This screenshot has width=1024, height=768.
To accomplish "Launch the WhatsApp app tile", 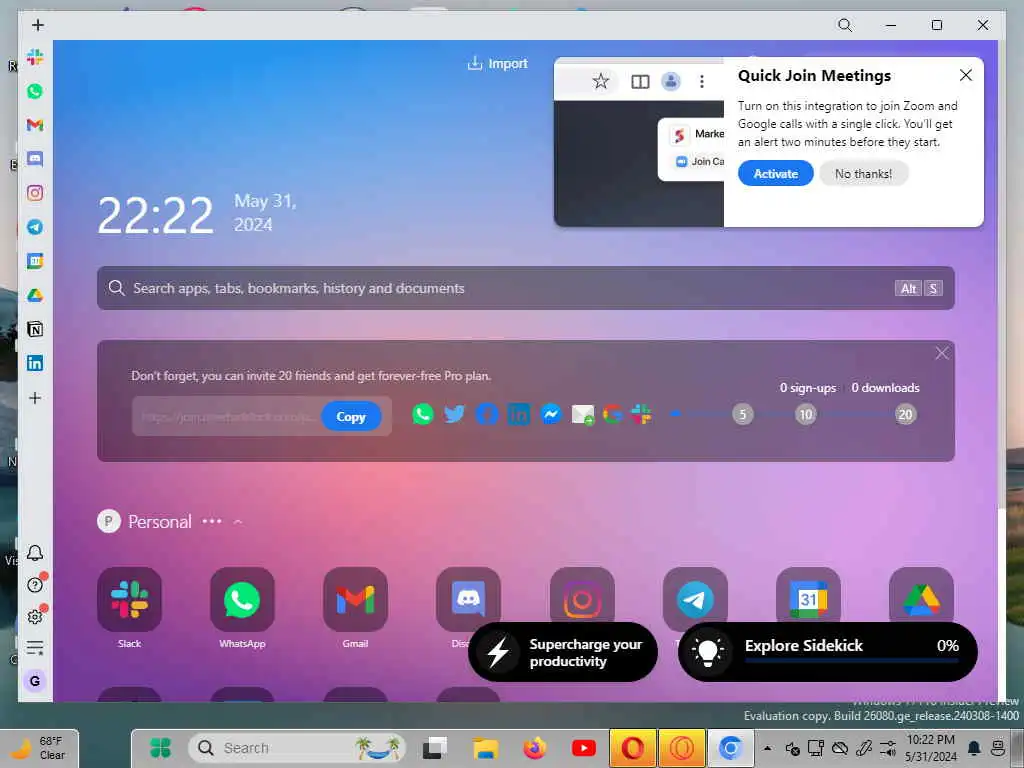I will pyautogui.click(x=242, y=600).
